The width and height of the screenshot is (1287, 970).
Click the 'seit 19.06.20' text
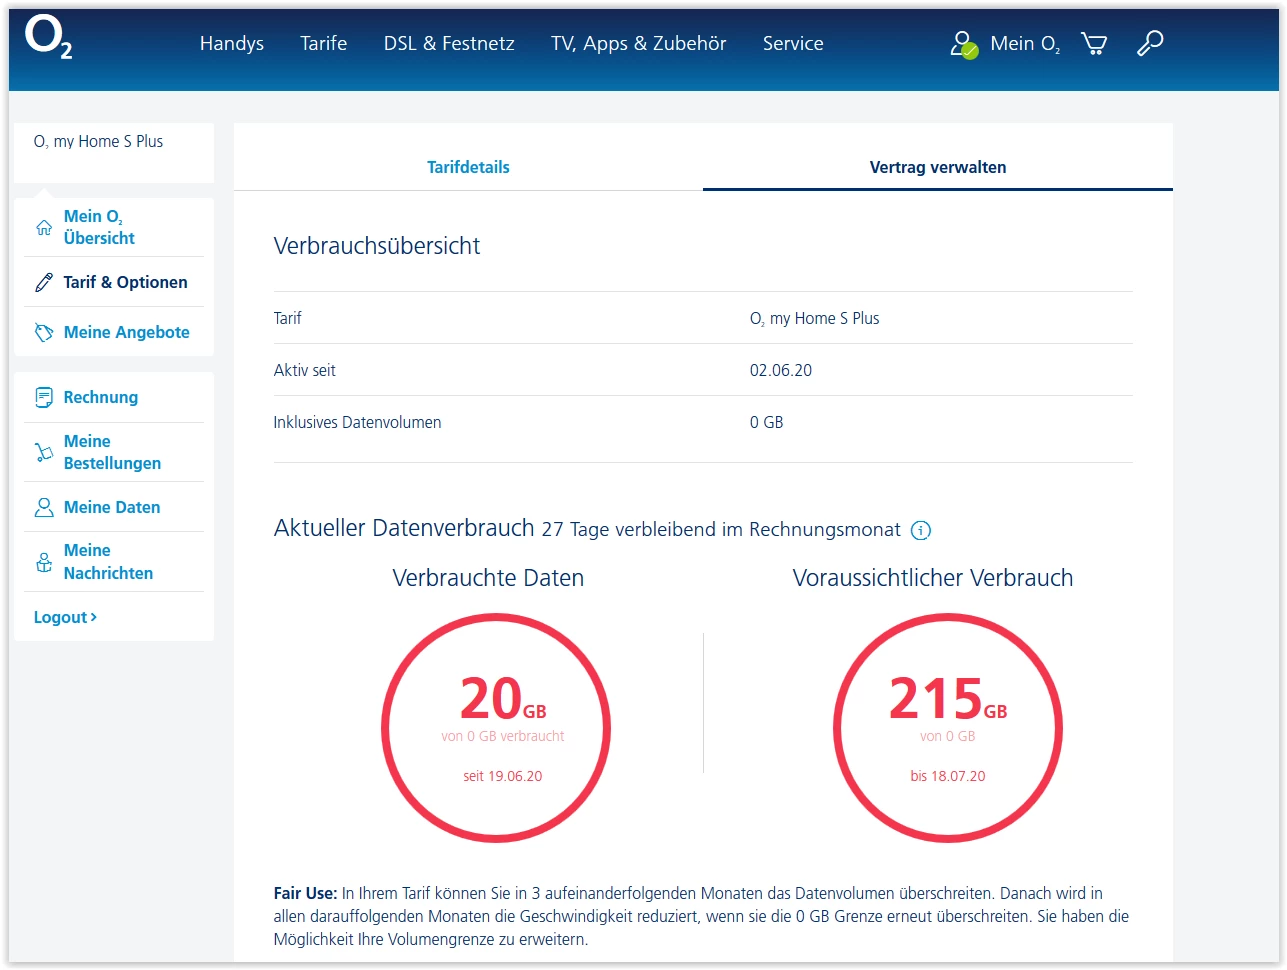coord(502,776)
